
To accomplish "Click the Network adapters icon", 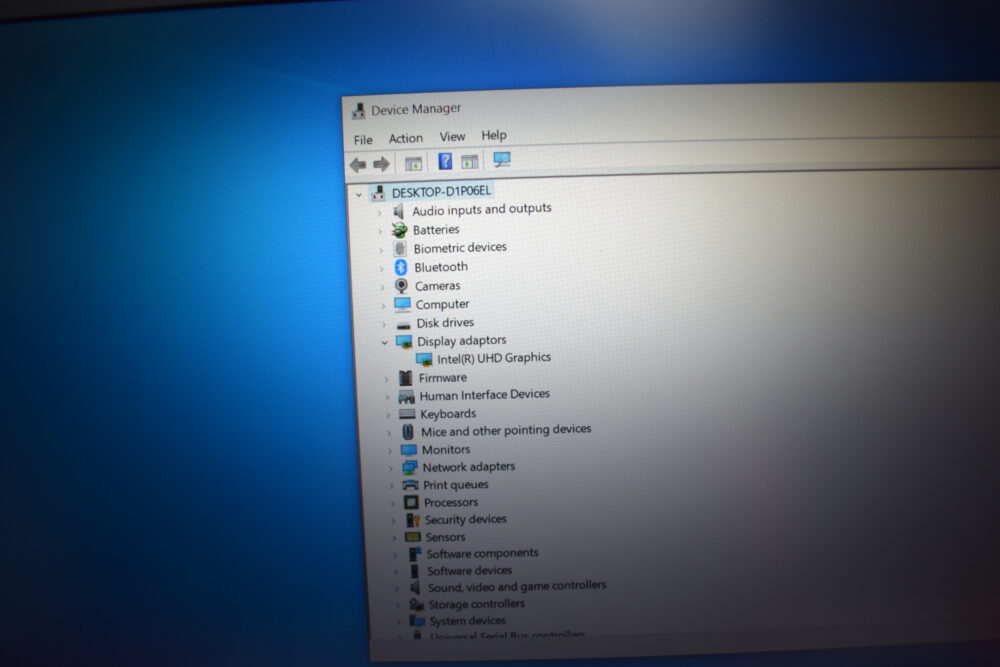I will [409, 467].
